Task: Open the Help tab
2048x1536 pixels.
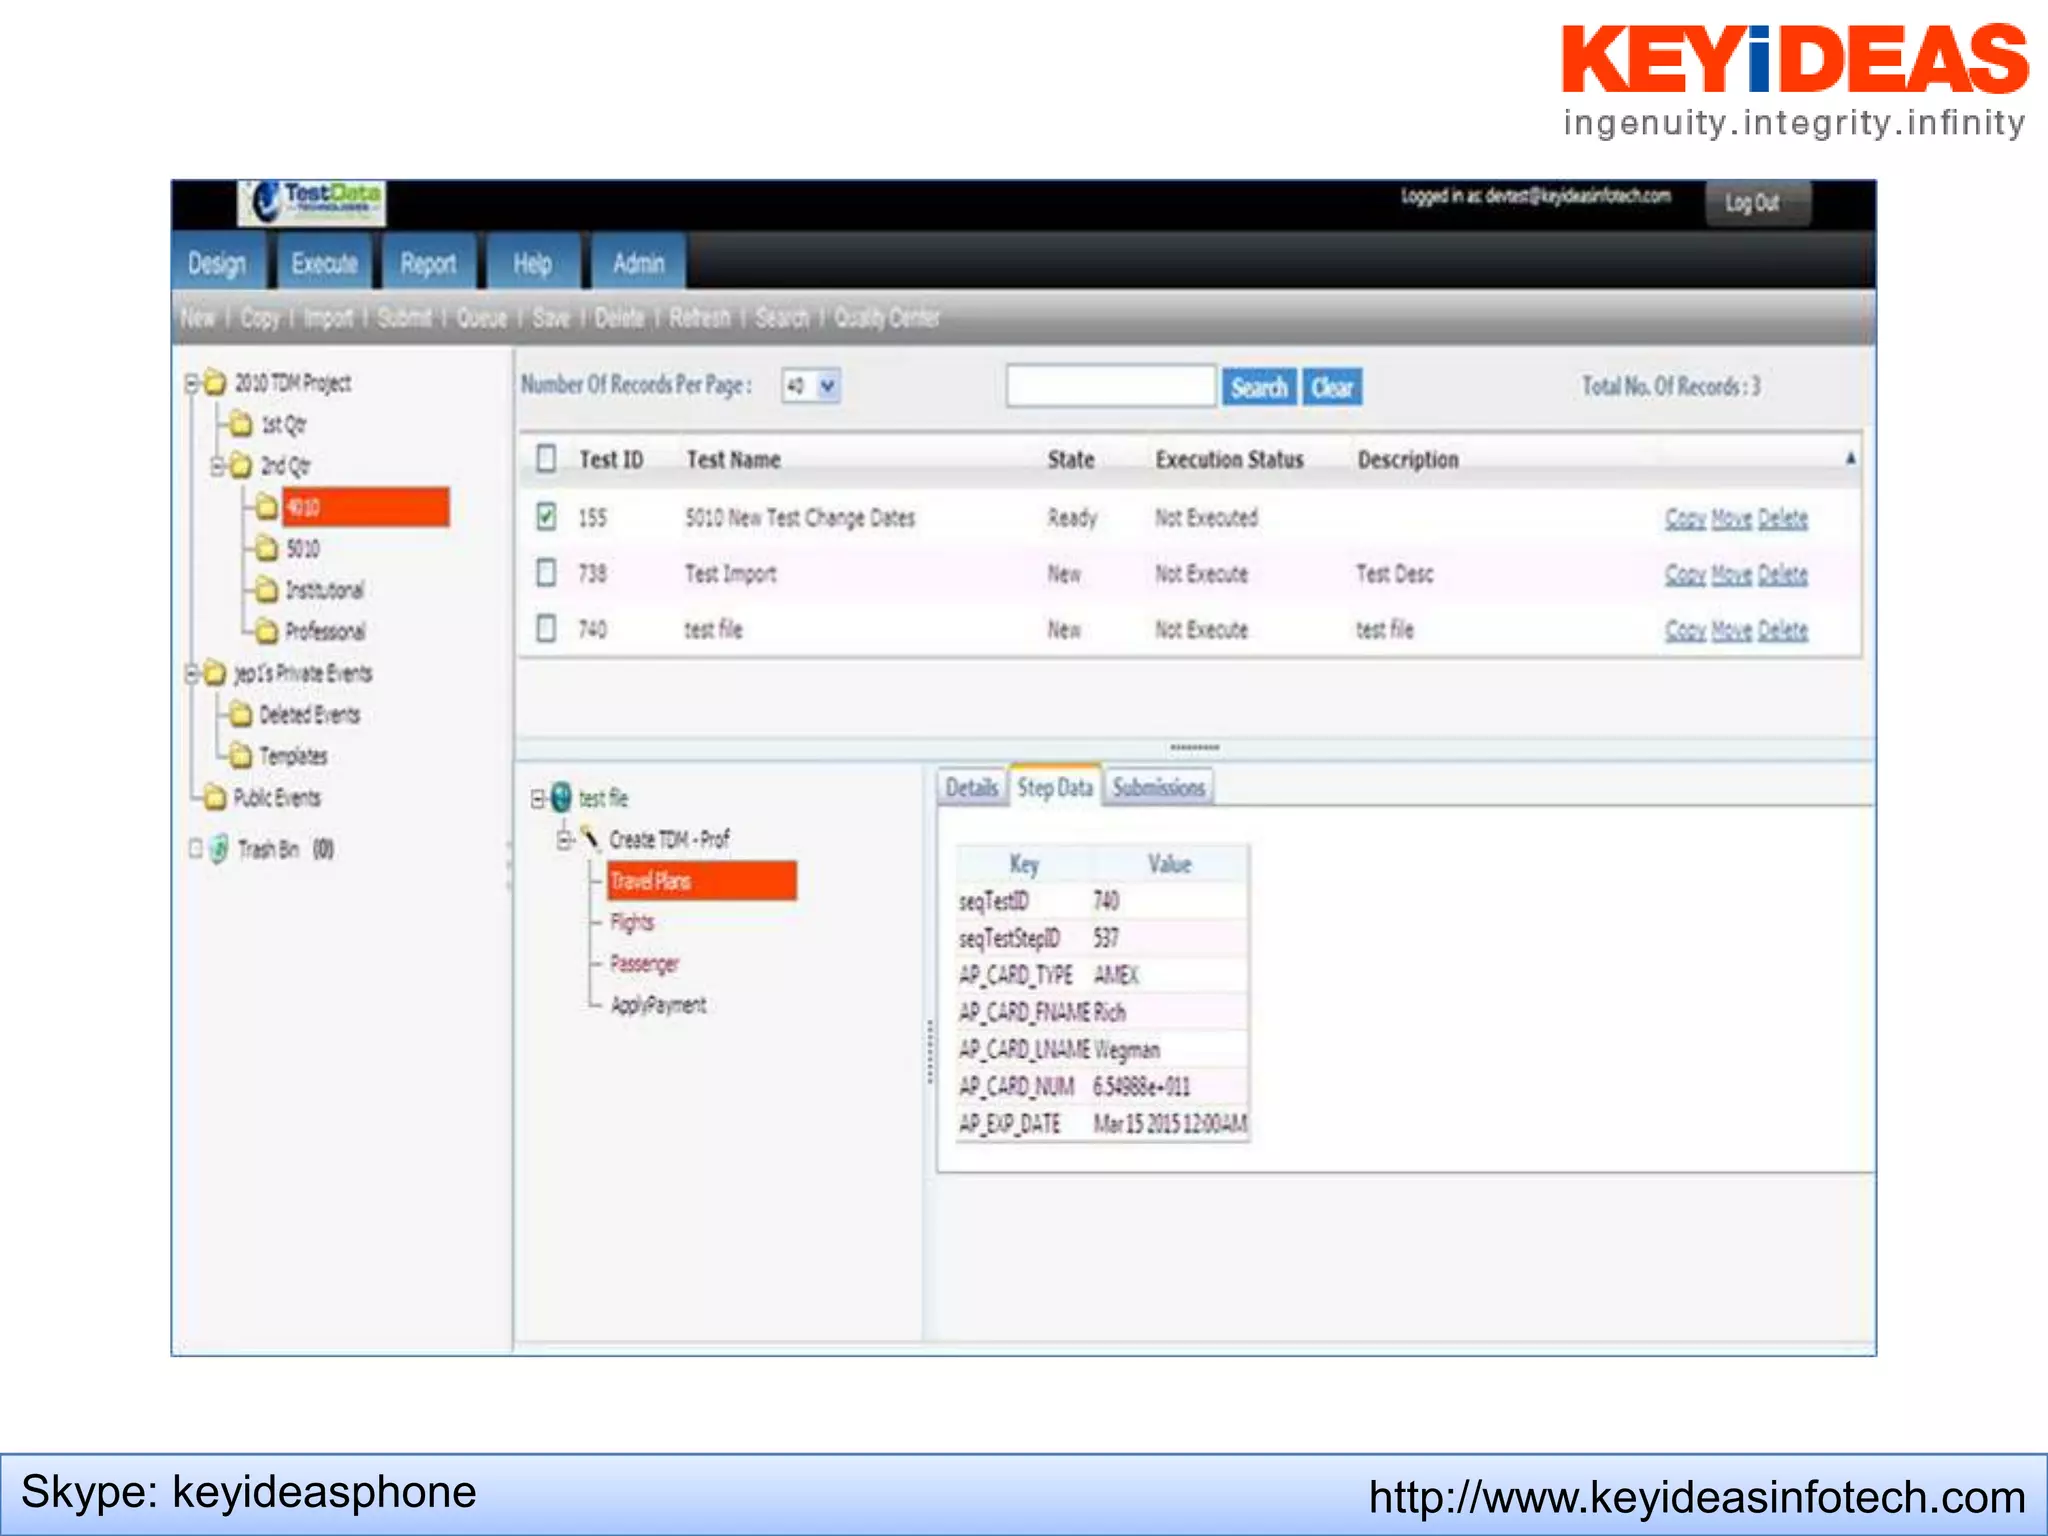Action: (x=532, y=263)
